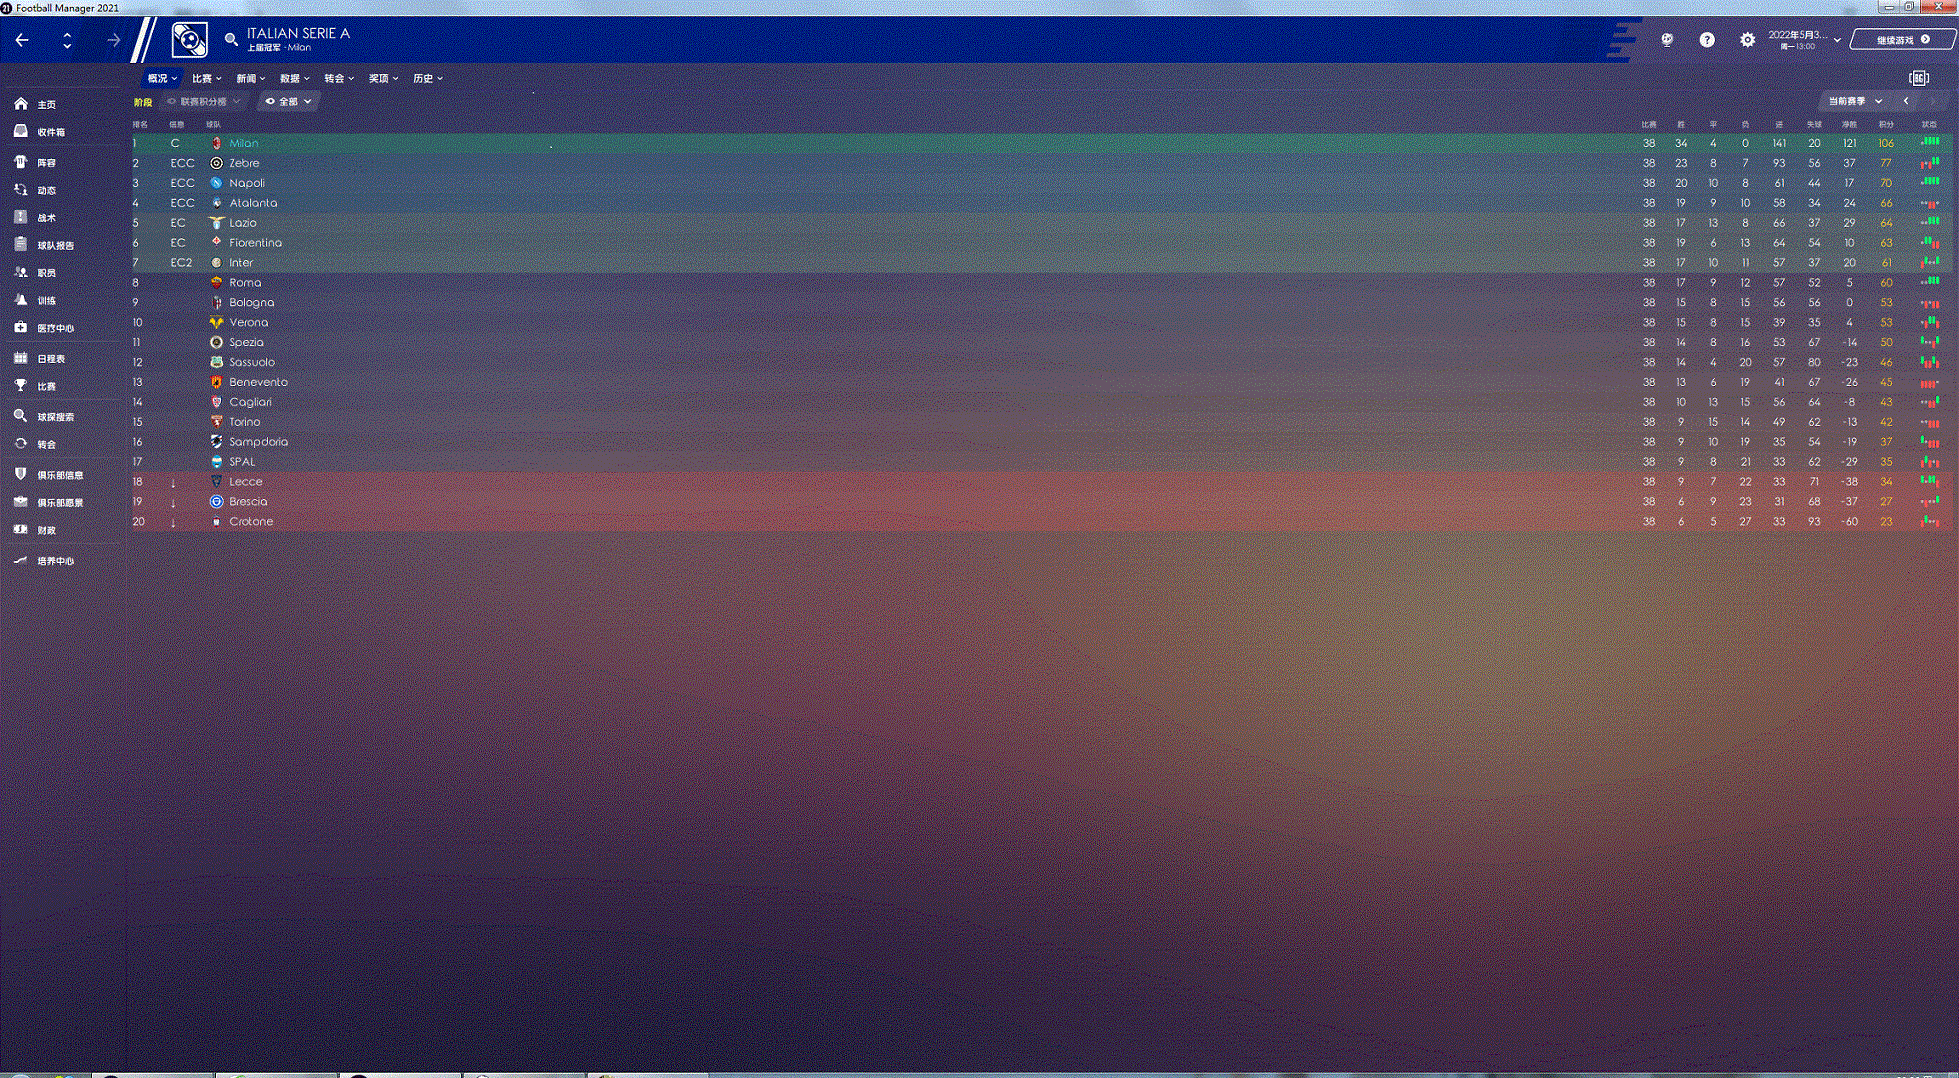The height and width of the screenshot is (1078, 1959).
Task: Click the search magnifier in the header
Action: 231,39
